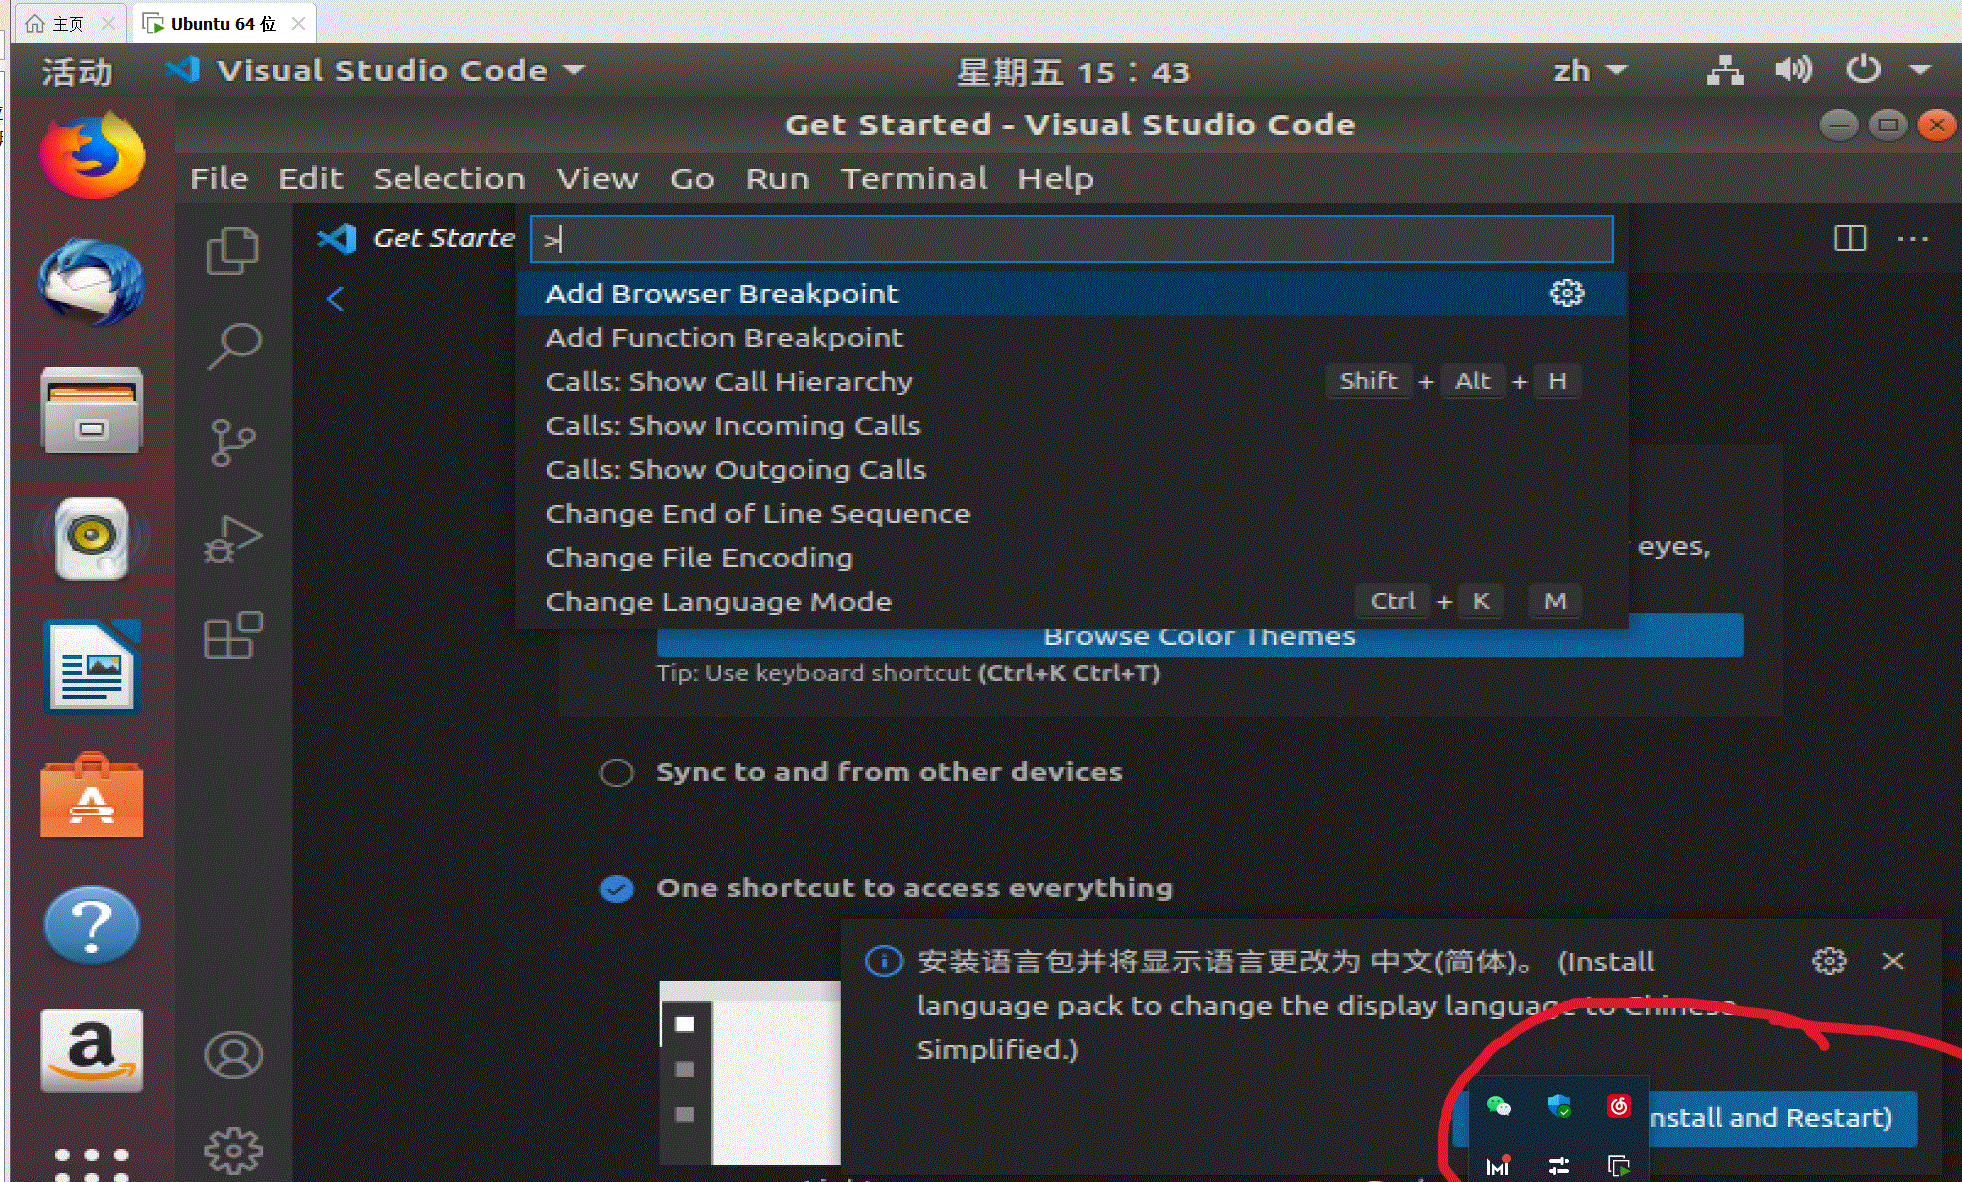Click the Install and Restart button

(x=1769, y=1117)
